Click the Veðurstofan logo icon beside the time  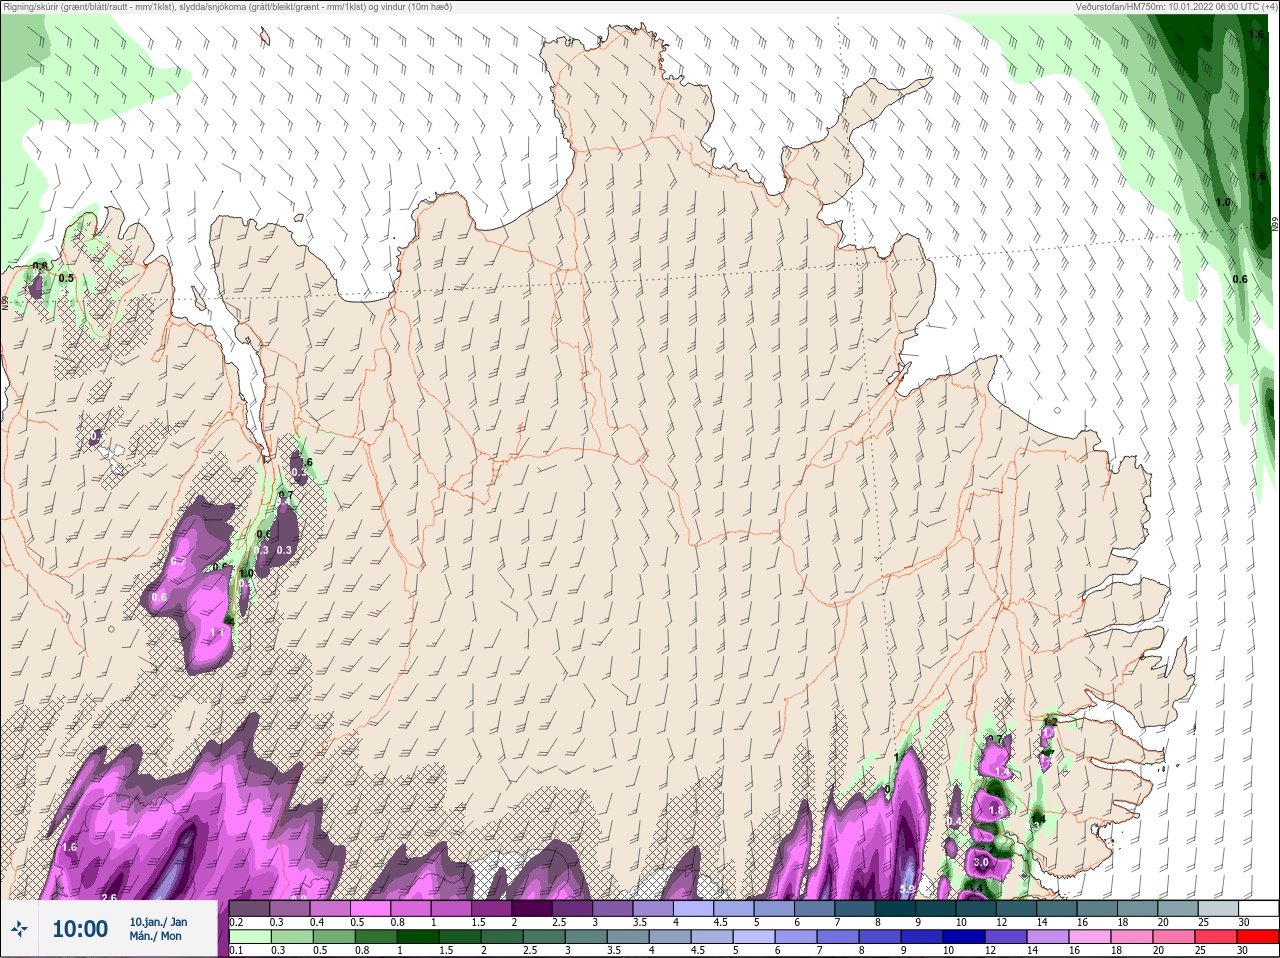[19, 929]
